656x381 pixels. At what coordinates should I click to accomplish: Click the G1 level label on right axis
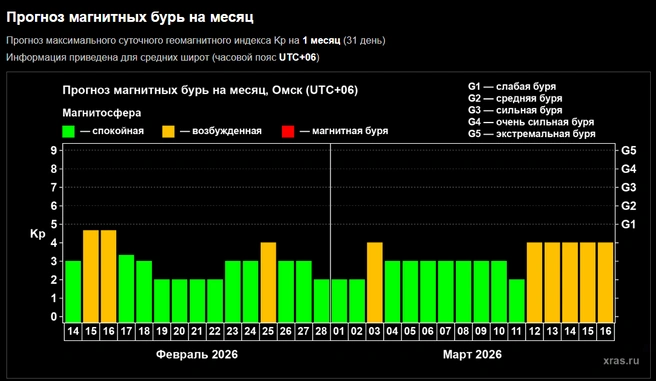tap(628, 225)
